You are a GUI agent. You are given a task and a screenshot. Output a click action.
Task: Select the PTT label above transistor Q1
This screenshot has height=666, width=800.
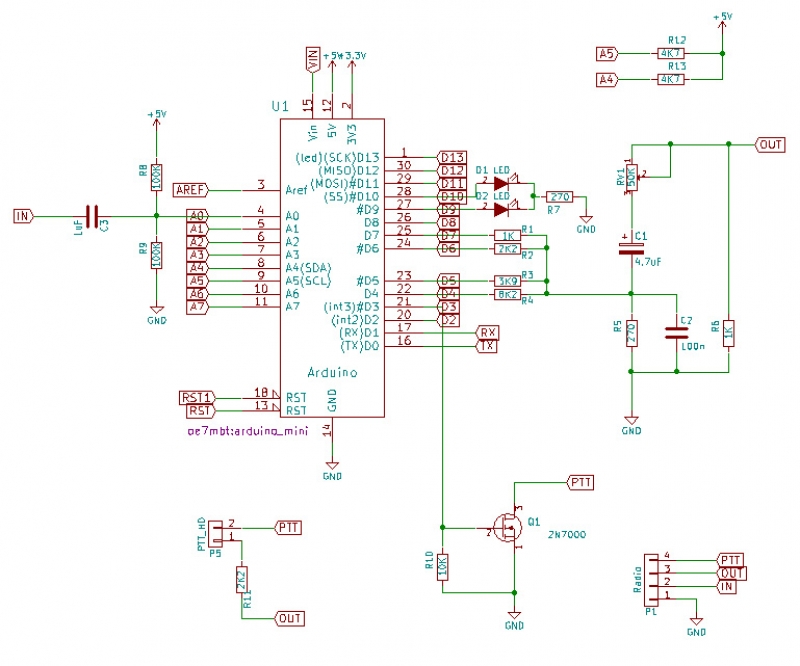(x=581, y=482)
